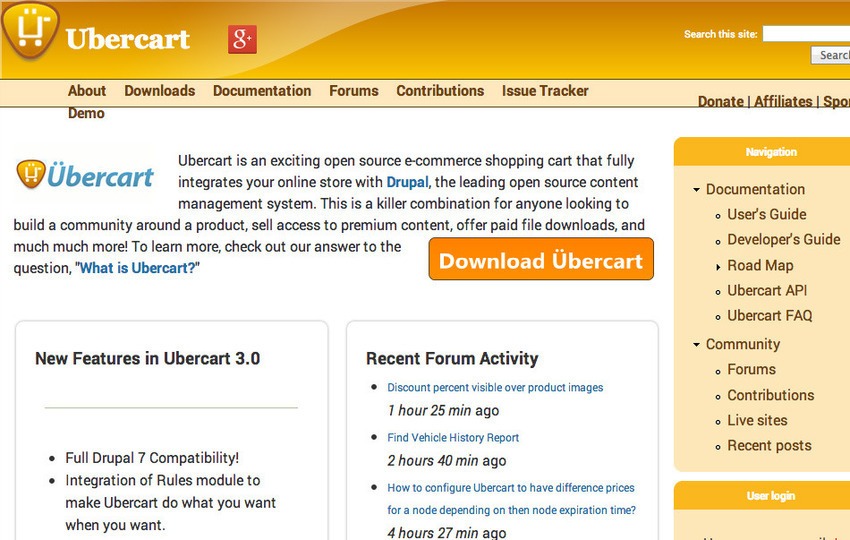Open Road Map in sidebar
This screenshot has width=850, height=540.
point(760,266)
